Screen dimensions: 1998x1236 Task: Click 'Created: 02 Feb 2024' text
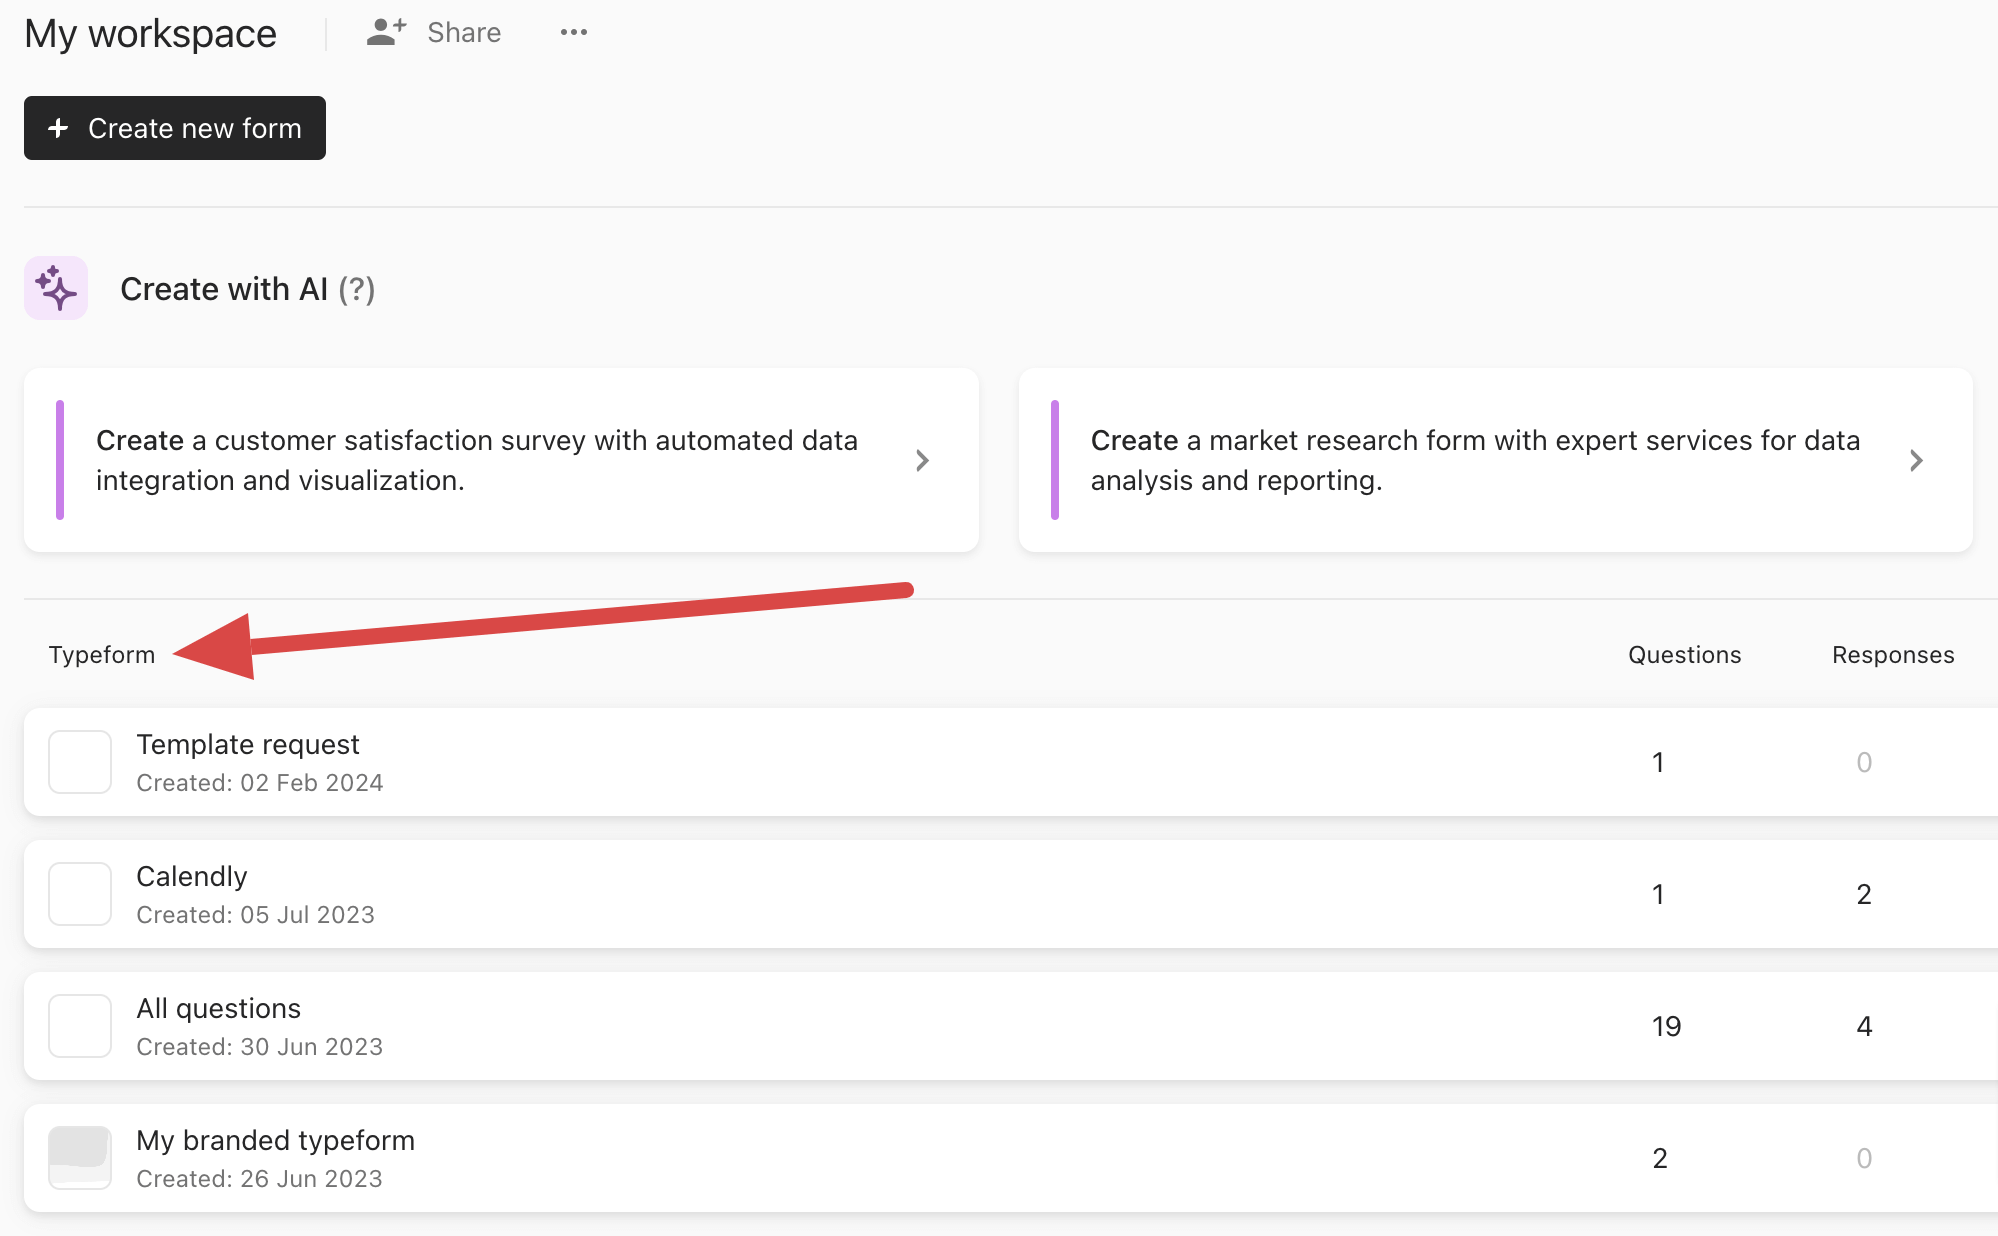pos(260,783)
